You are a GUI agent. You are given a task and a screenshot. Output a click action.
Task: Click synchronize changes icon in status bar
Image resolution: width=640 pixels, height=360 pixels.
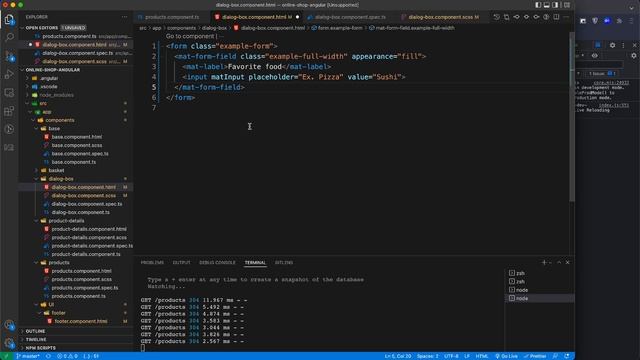[48, 356]
